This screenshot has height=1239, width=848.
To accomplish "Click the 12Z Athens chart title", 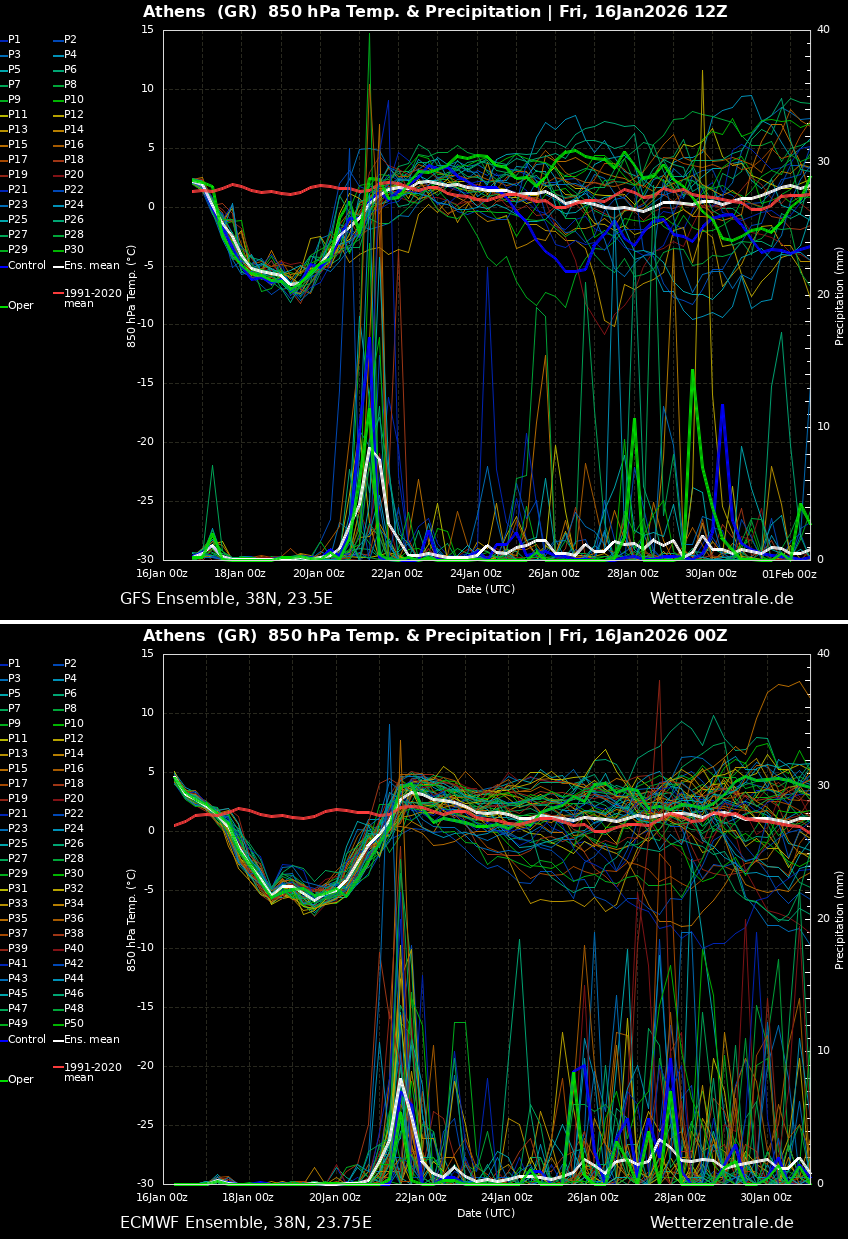I will [435, 12].
